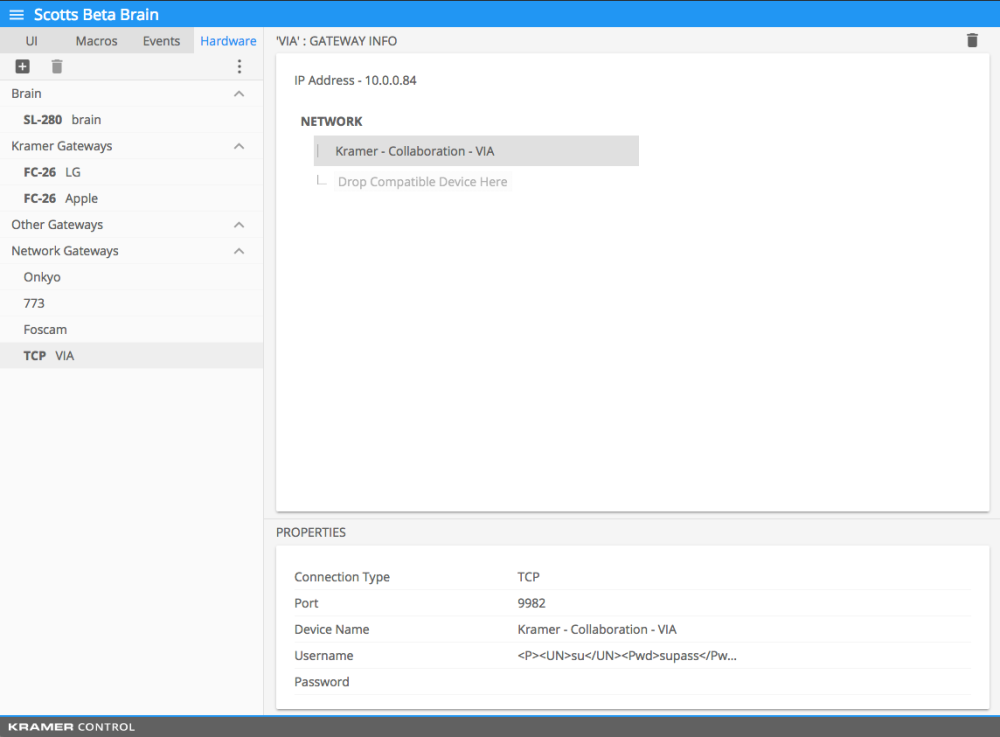Select the Hardware tab
The image size is (1000, 737).
[x=228, y=41]
